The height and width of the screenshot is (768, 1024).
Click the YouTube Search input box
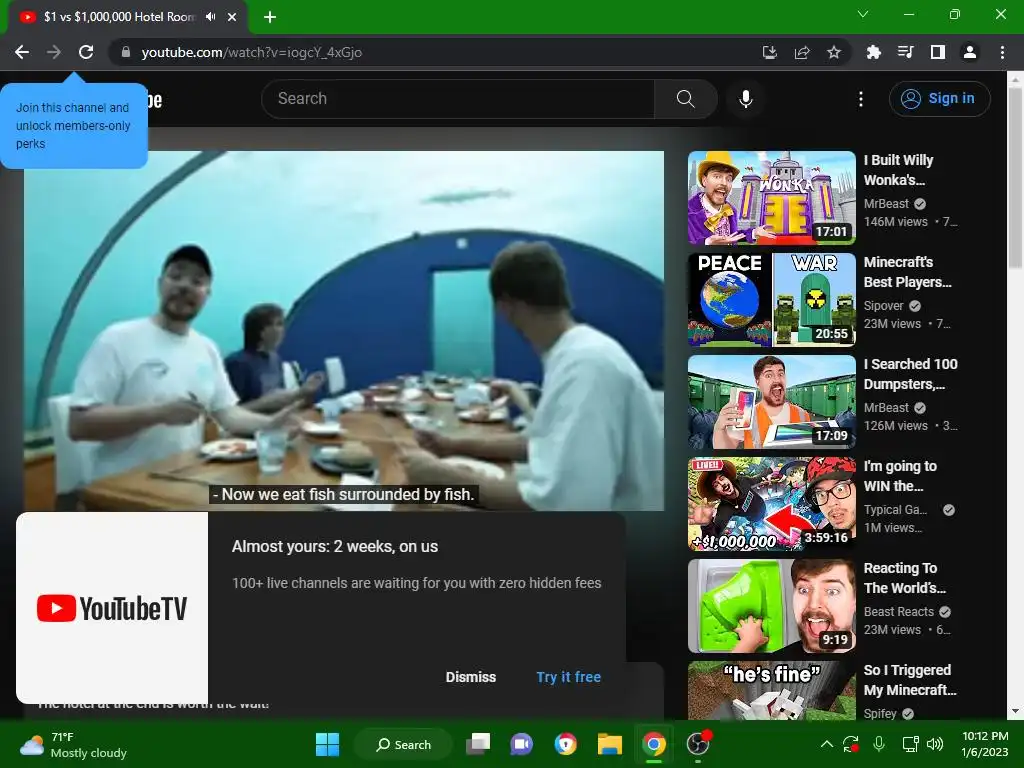[x=458, y=99]
